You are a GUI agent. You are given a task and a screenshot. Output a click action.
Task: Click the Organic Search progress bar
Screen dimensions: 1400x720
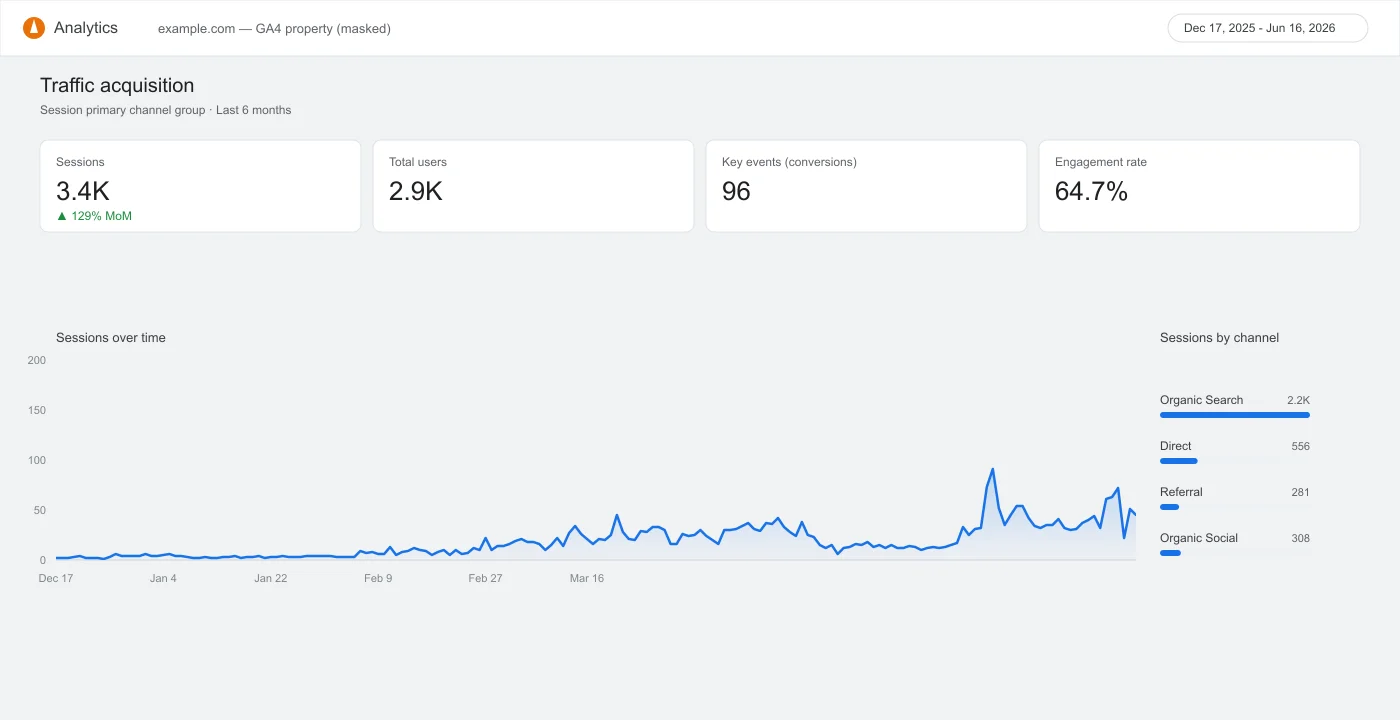[1235, 415]
